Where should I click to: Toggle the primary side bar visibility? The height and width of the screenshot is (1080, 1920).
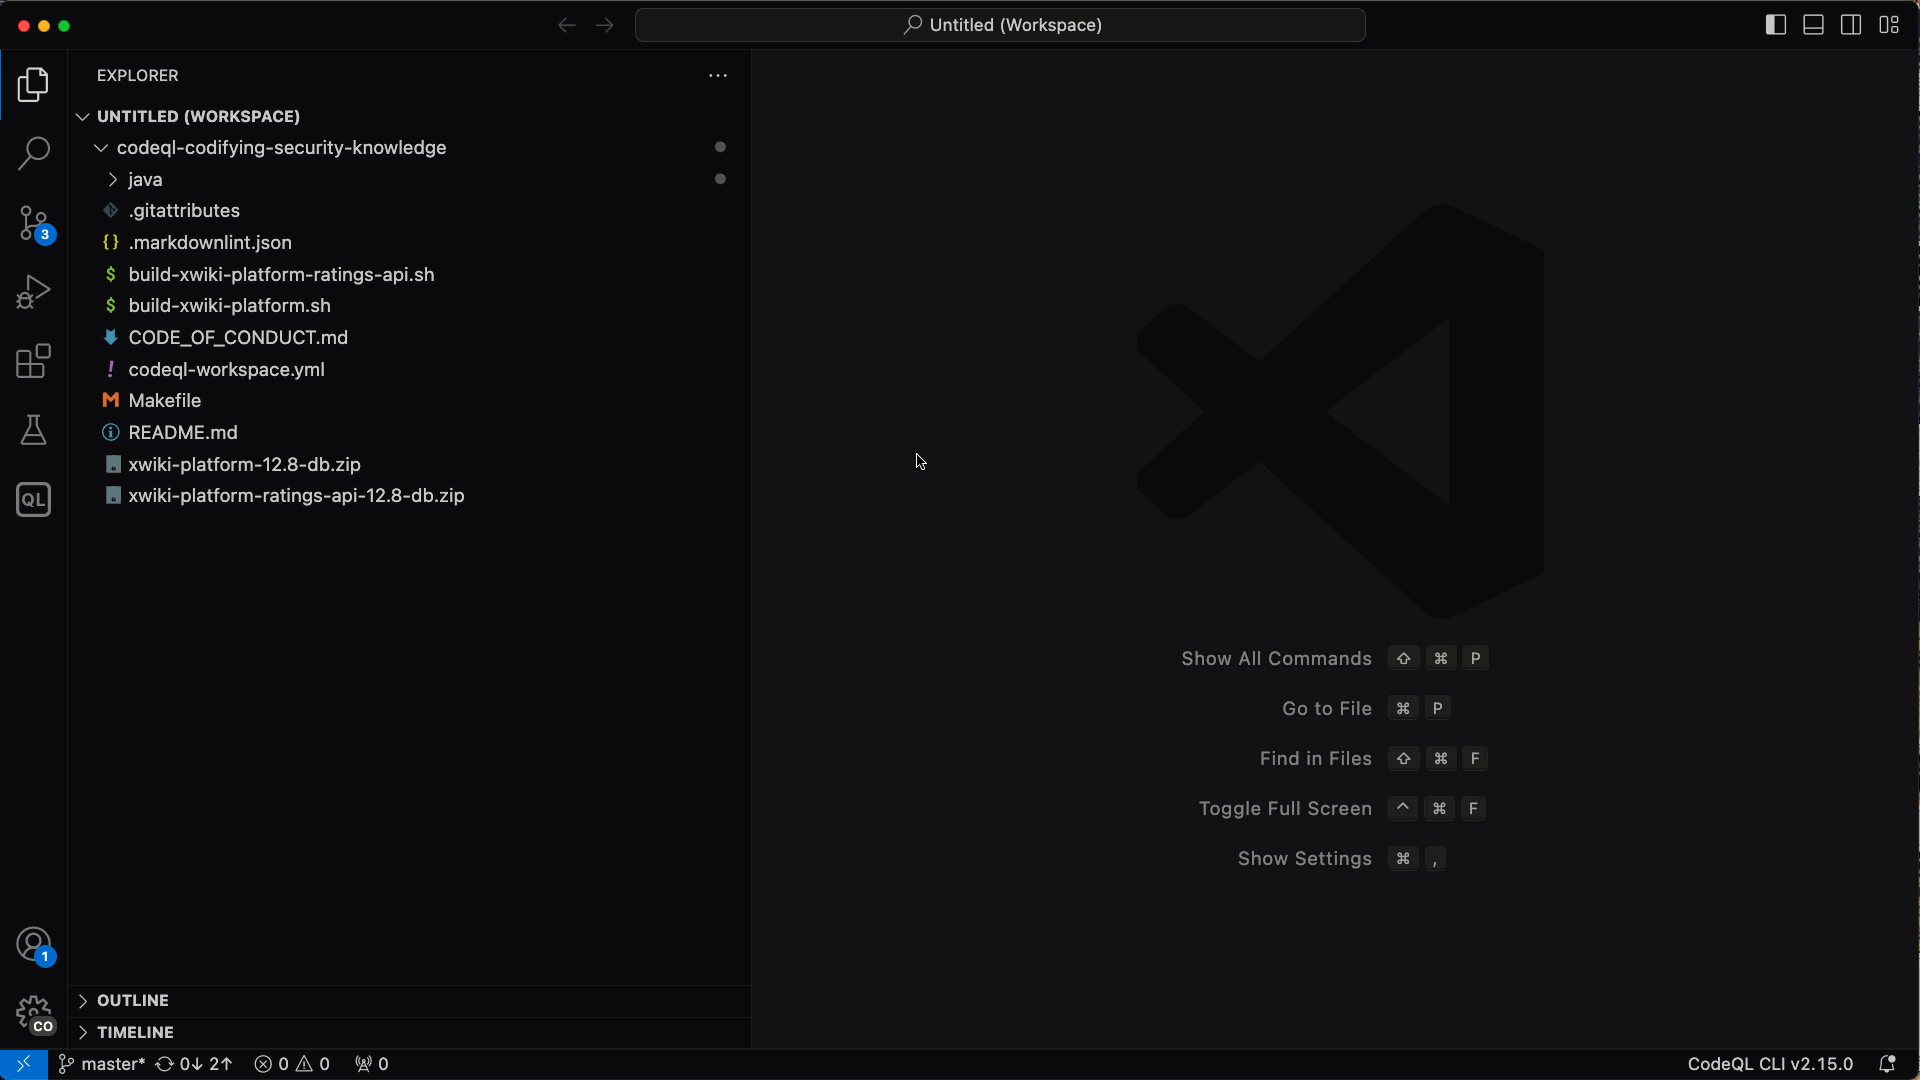1775,25
